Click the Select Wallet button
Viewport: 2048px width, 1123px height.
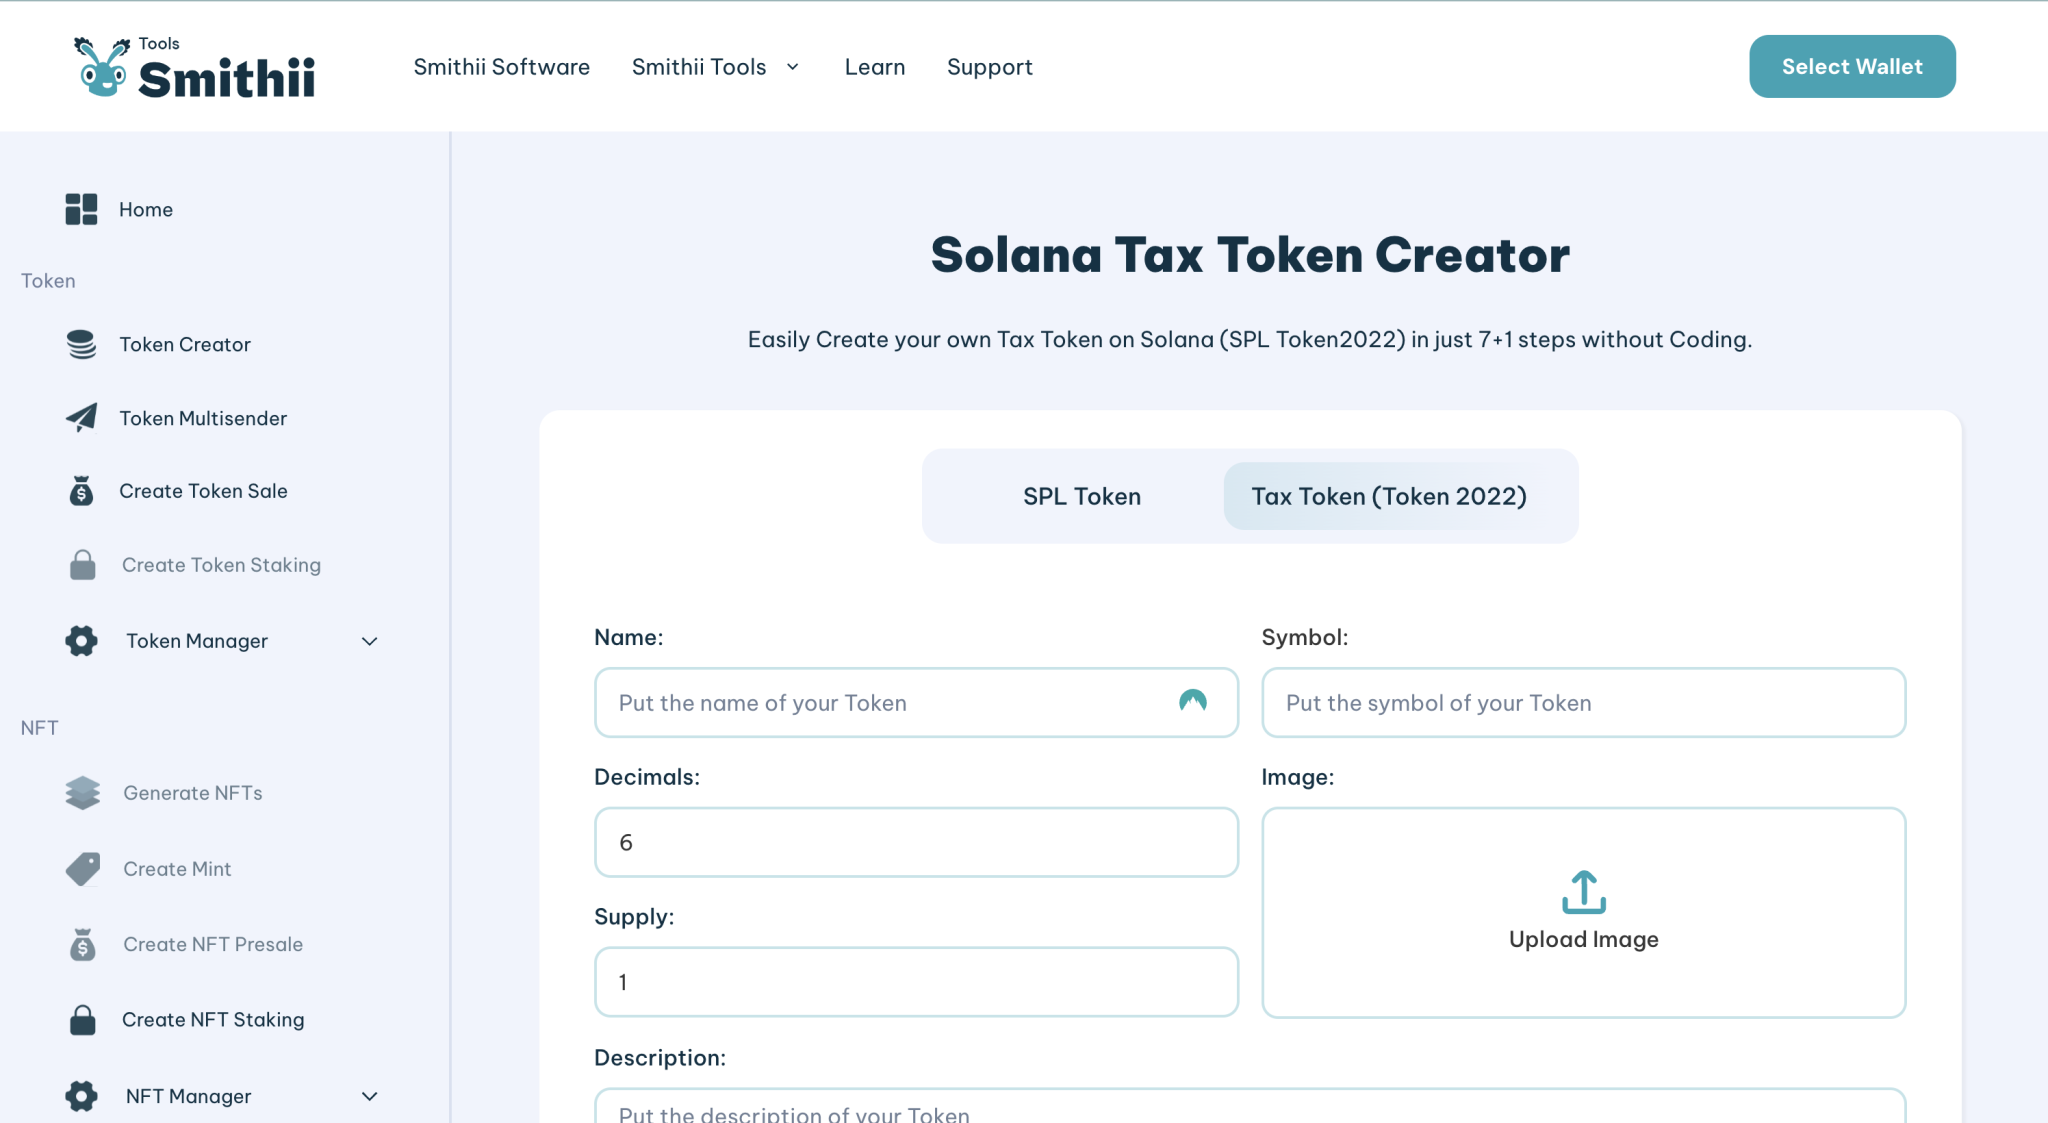[1852, 66]
